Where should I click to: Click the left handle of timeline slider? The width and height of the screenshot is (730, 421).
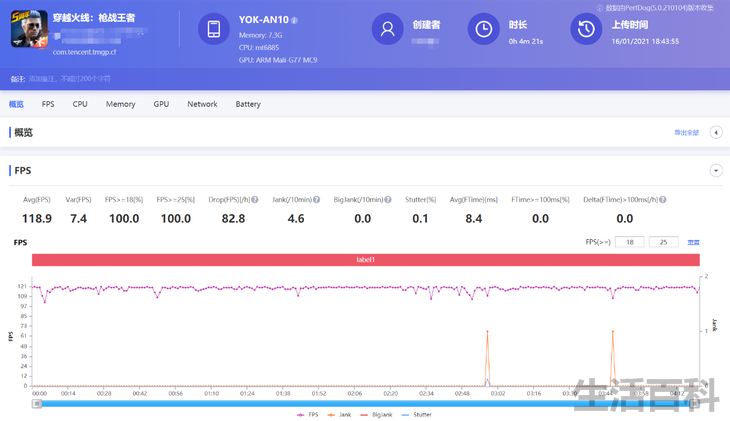pyautogui.click(x=36, y=404)
